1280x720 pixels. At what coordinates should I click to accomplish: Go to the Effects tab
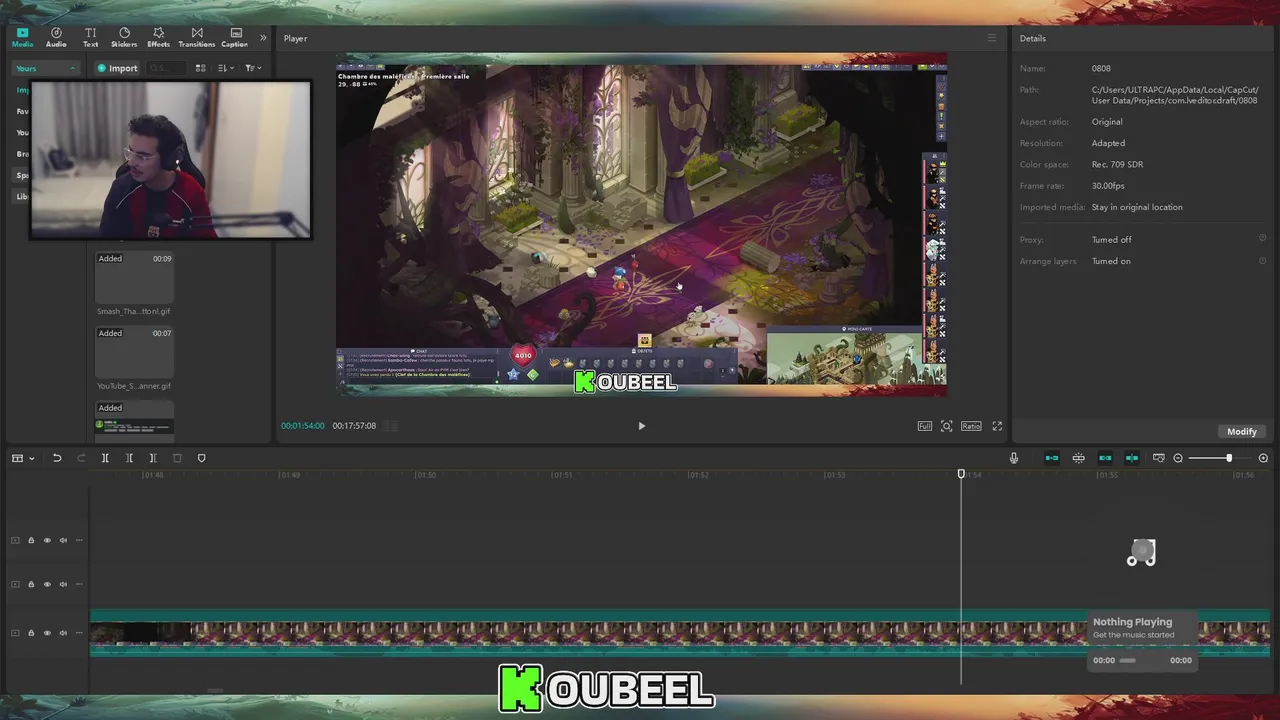point(158,38)
